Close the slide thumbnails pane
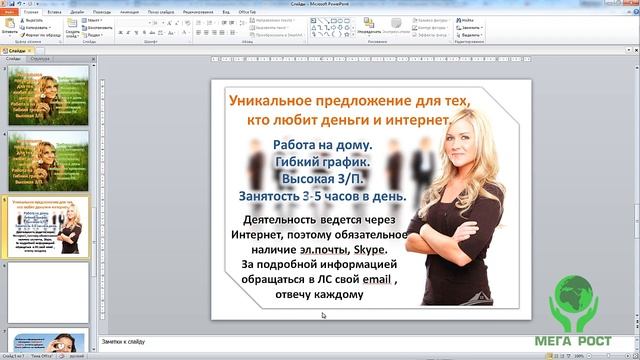This screenshot has height=360, width=640. (x=93, y=59)
